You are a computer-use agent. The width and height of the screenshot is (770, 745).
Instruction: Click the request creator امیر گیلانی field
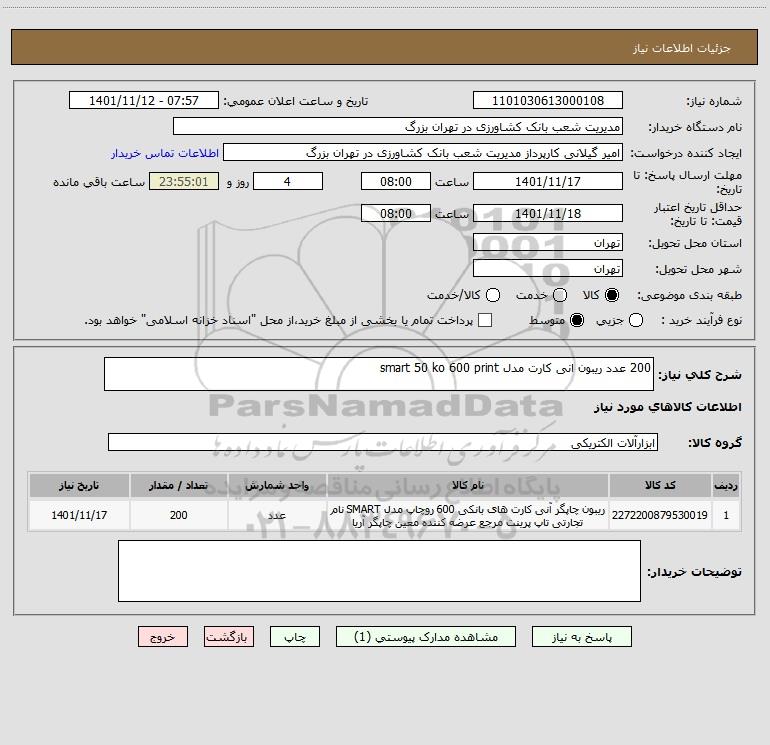point(423,153)
